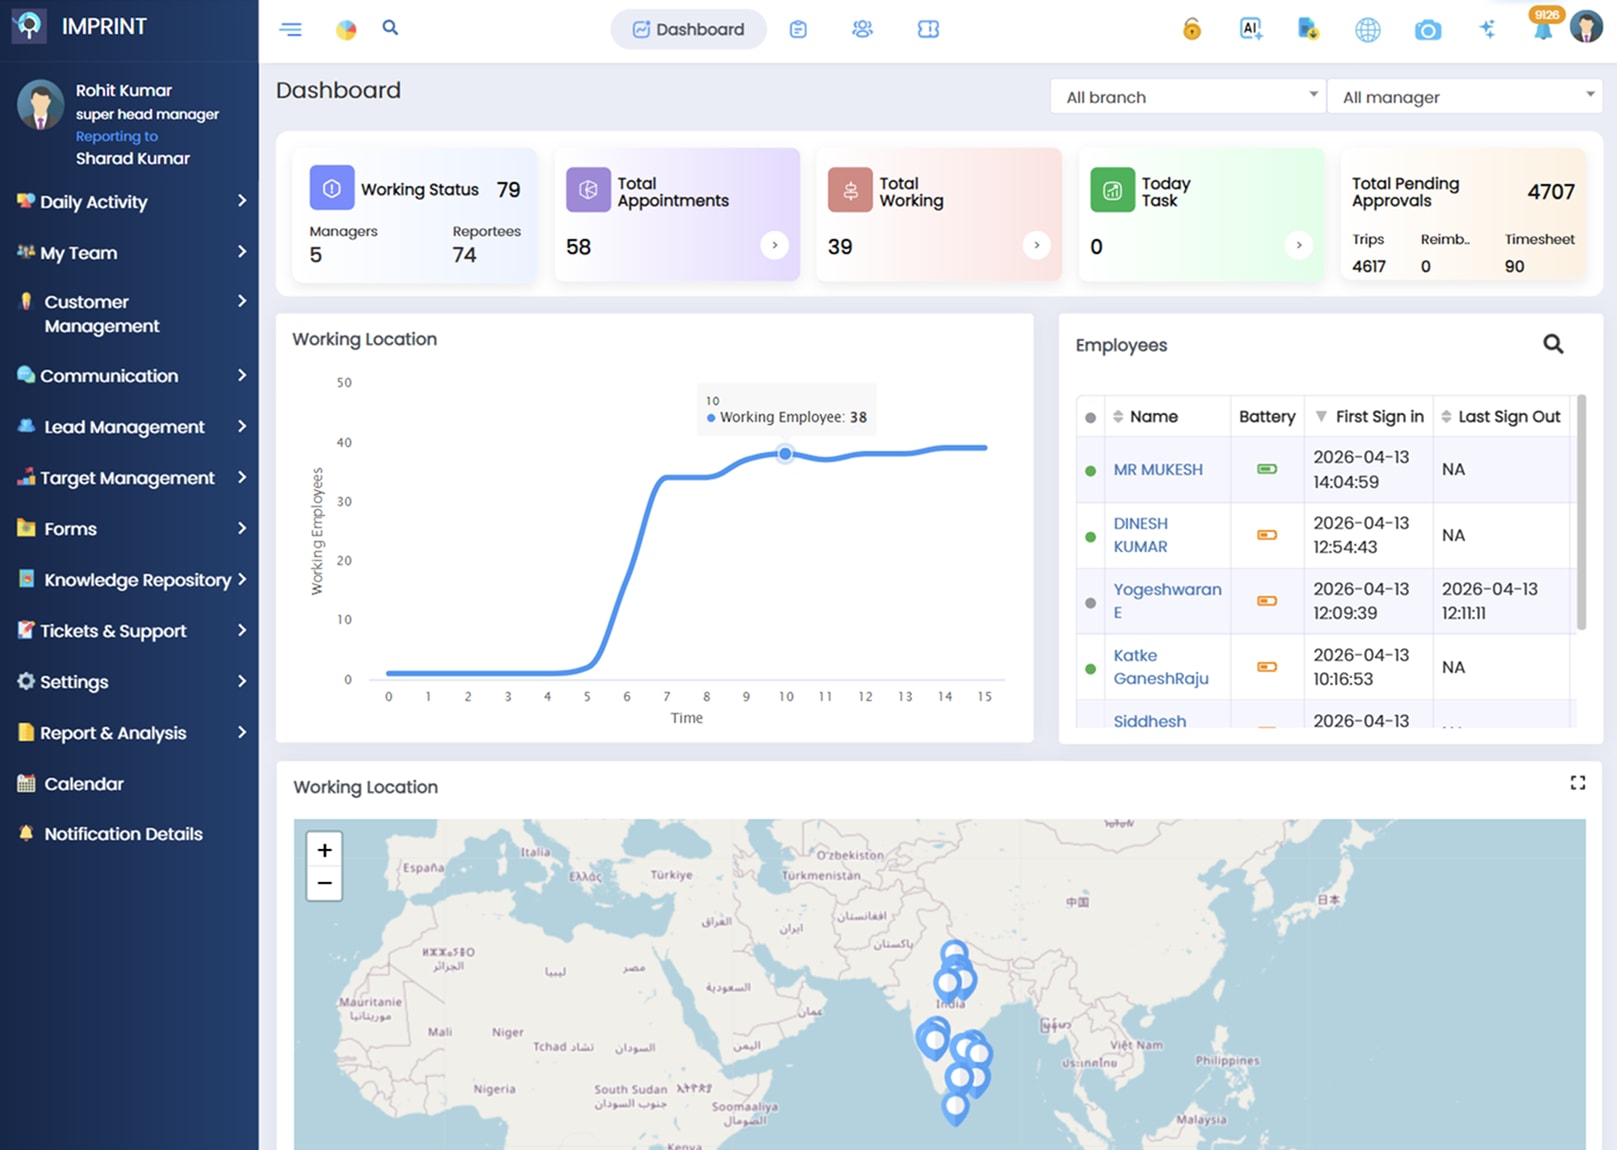This screenshot has width=1617, height=1150.
Task: Open the All manager dropdown
Action: [1465, 97]
